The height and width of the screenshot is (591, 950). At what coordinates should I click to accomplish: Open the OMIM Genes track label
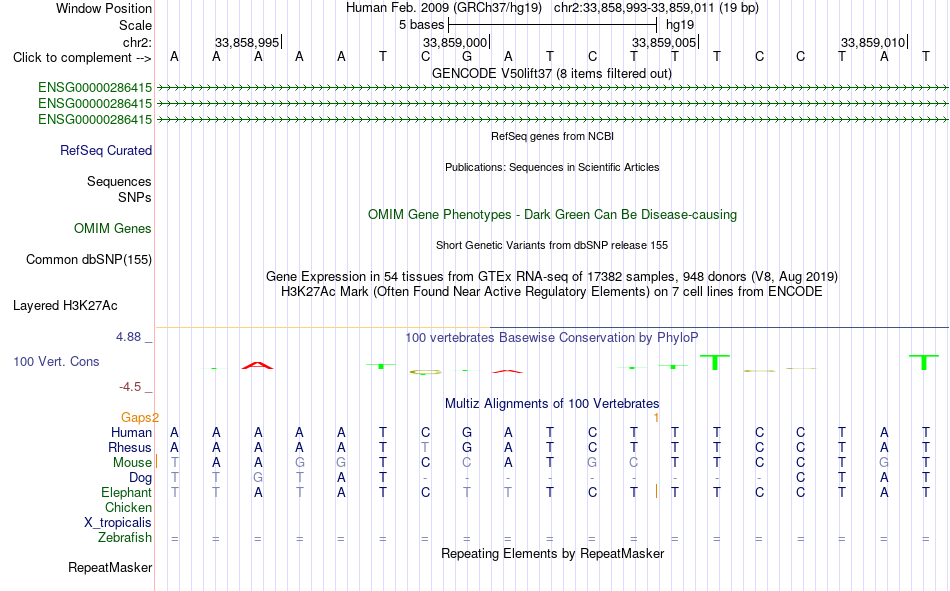pyautogui.click(x=113, y=229)
